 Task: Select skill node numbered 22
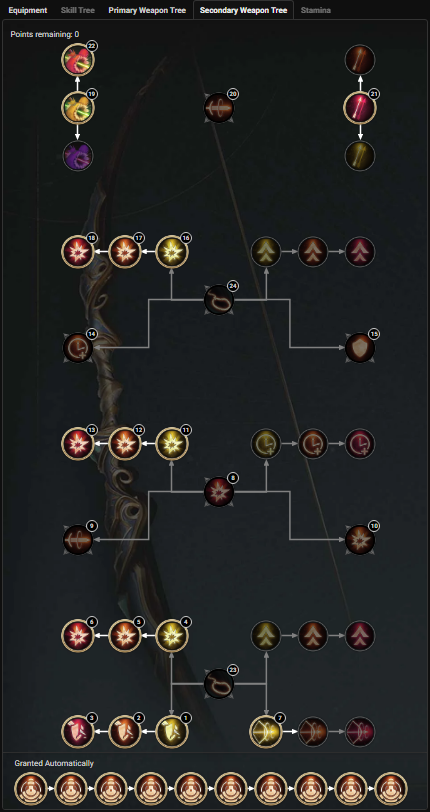coord(78,60)
